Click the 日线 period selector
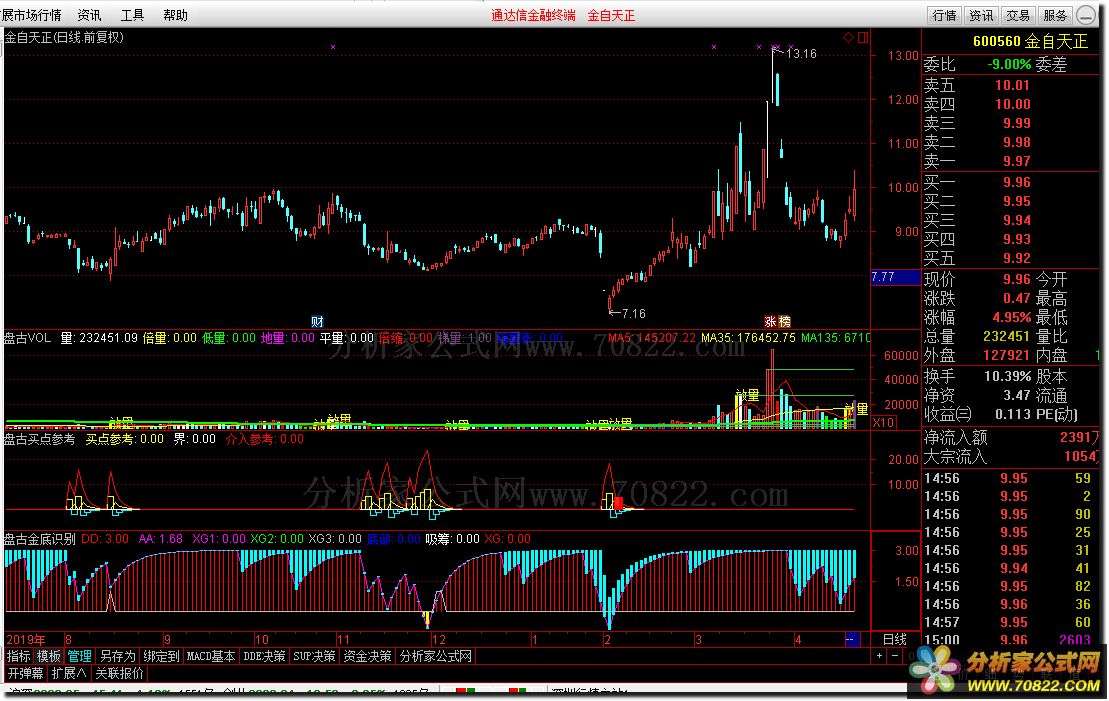 (895, 639)
